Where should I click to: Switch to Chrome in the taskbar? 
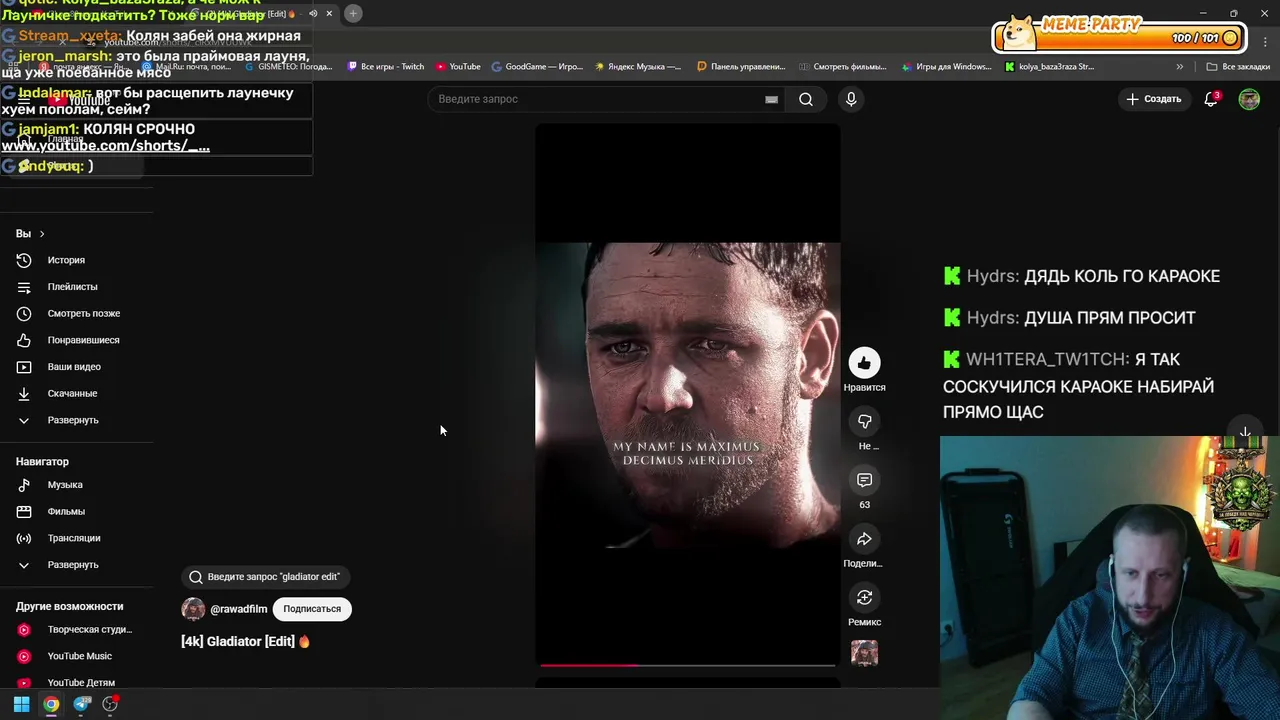coord(51,704)
